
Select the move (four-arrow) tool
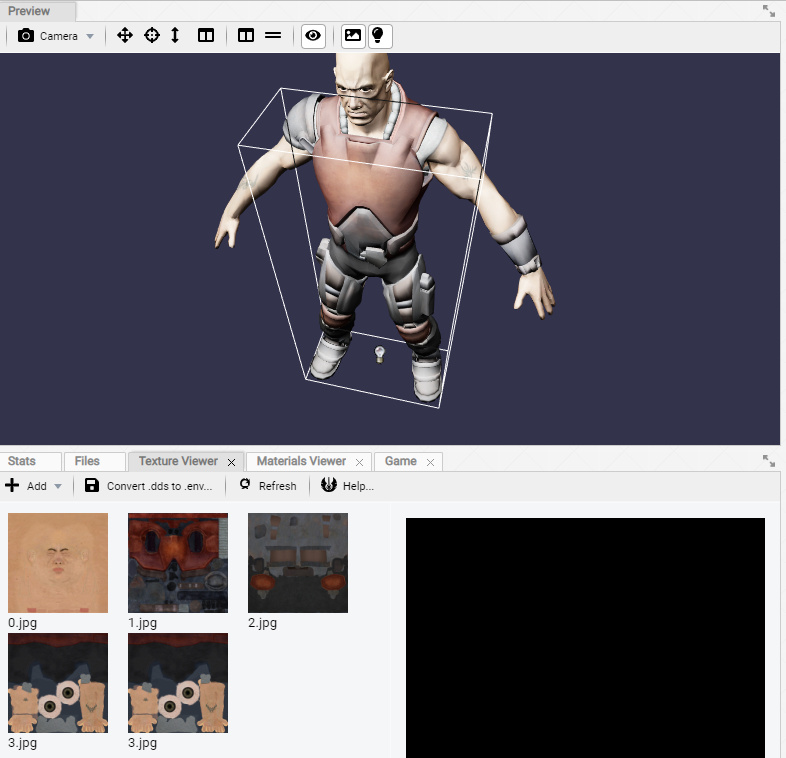[125, 36]
